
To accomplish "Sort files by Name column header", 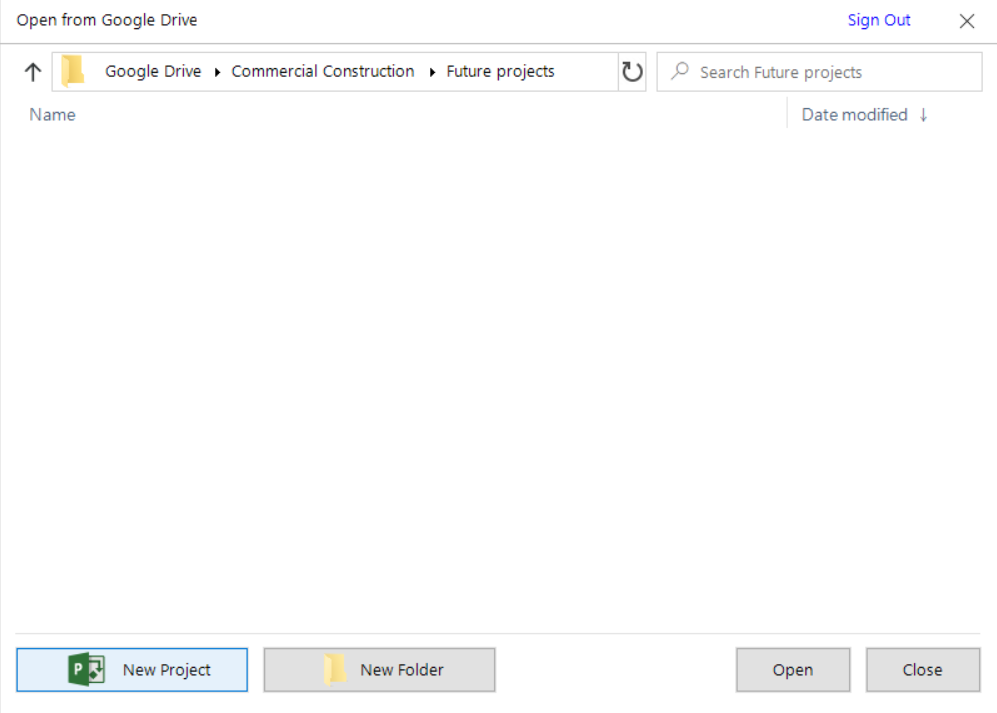I will click(x=52, y=114).
